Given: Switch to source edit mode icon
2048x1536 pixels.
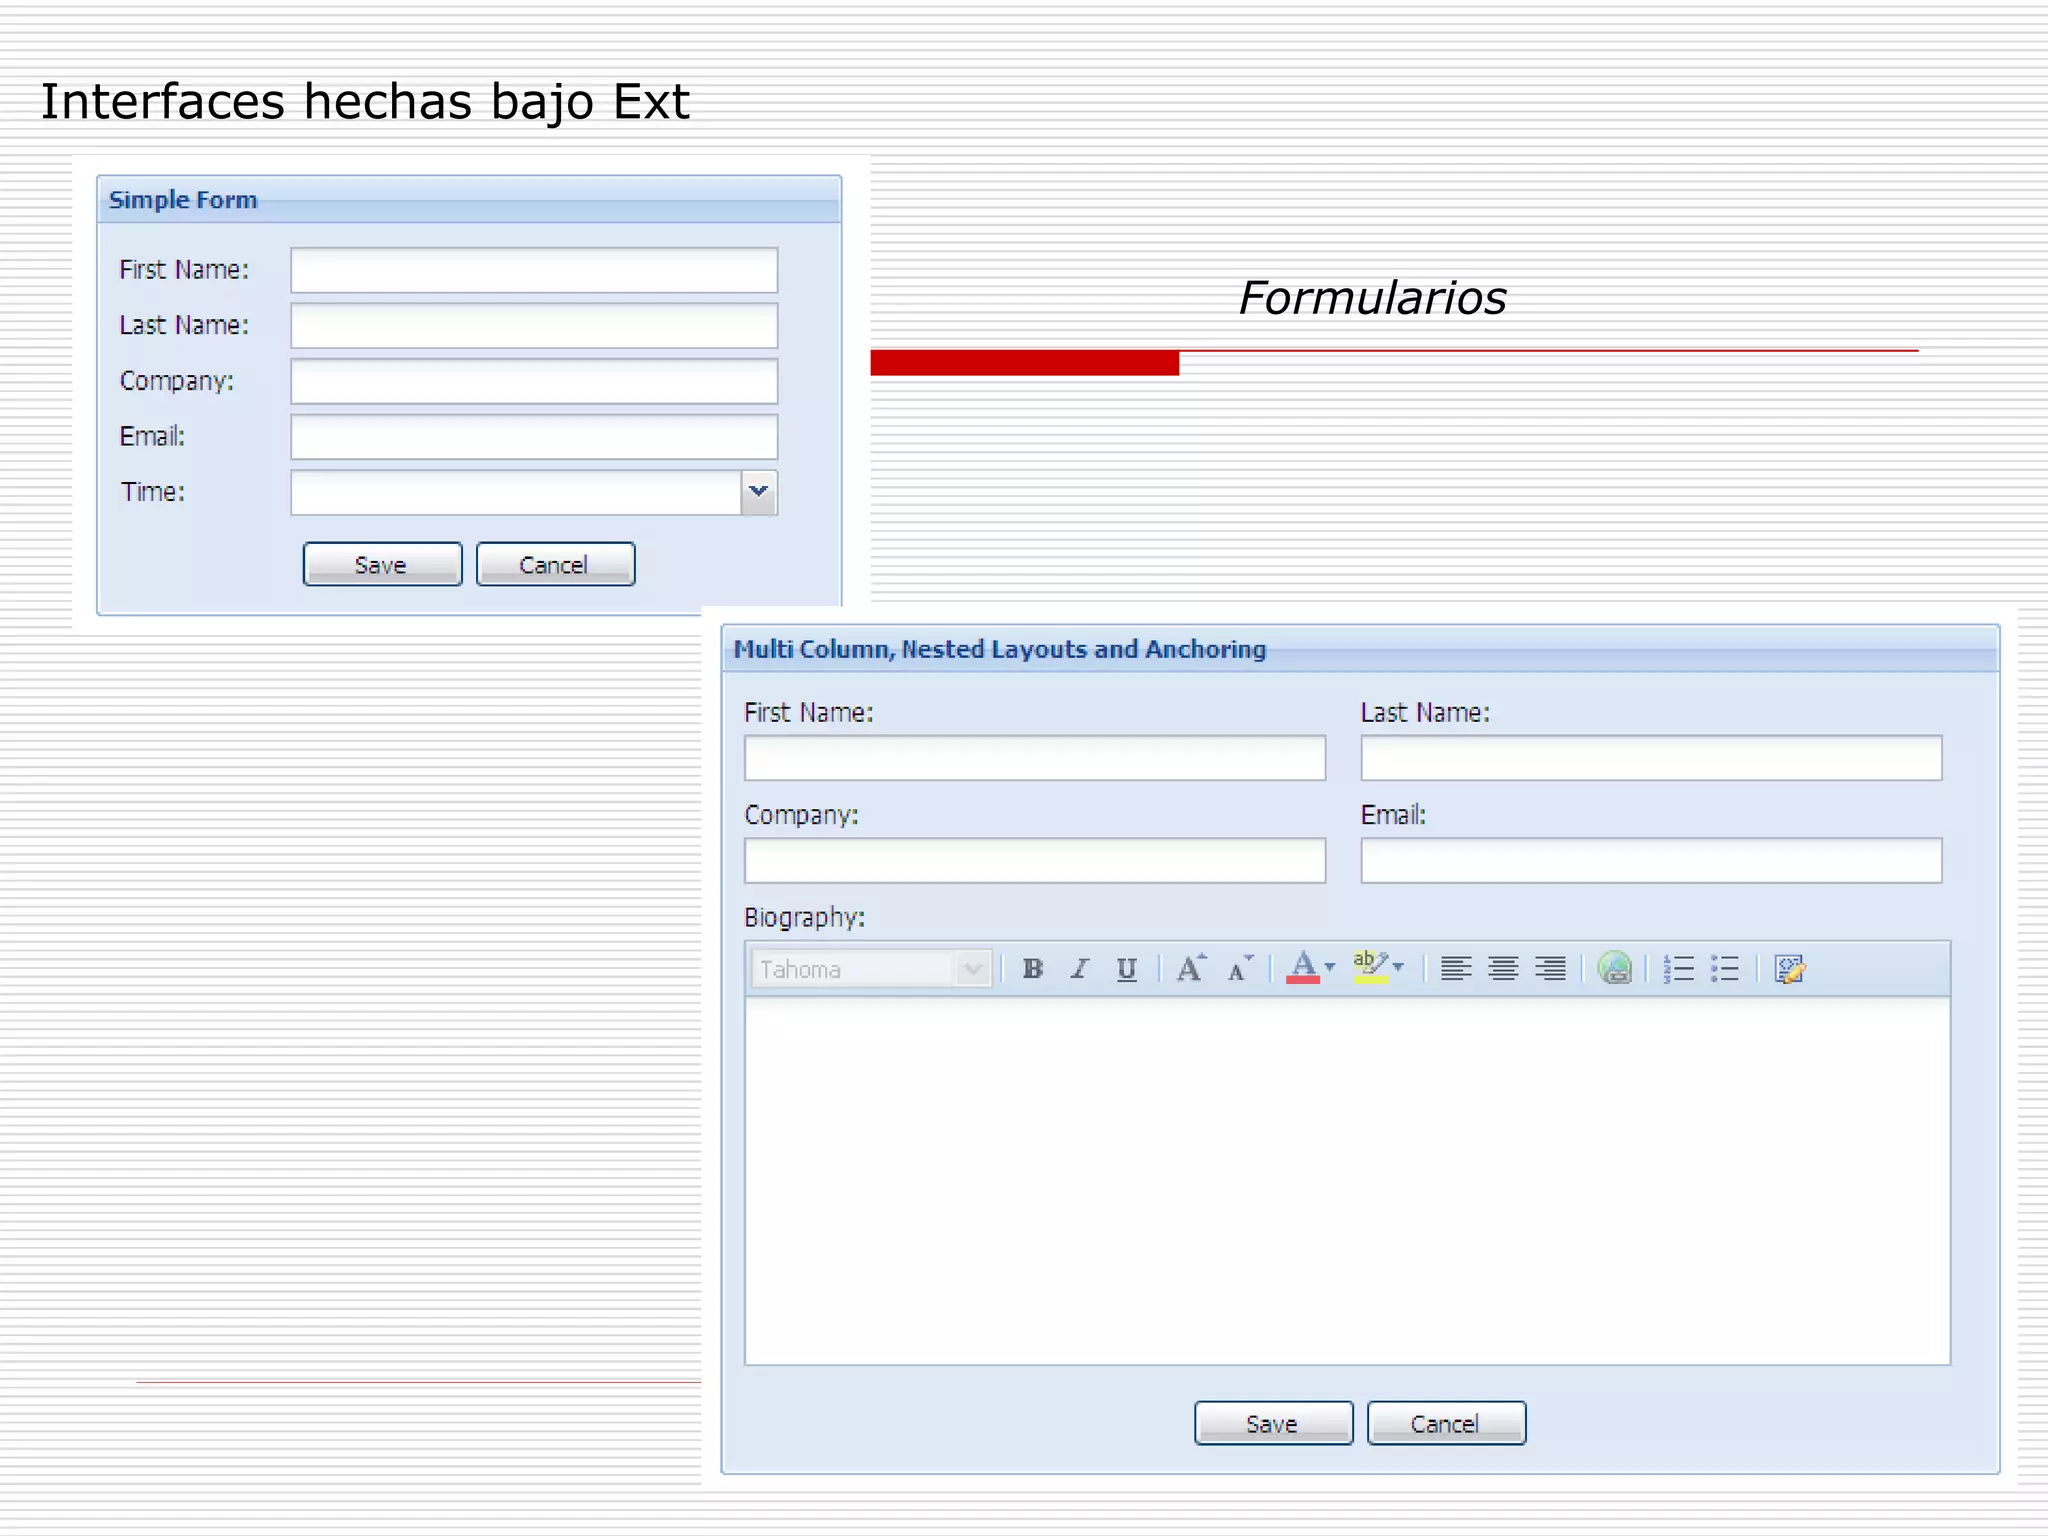Looking at the screenshot, I should tap(1790, 969).
